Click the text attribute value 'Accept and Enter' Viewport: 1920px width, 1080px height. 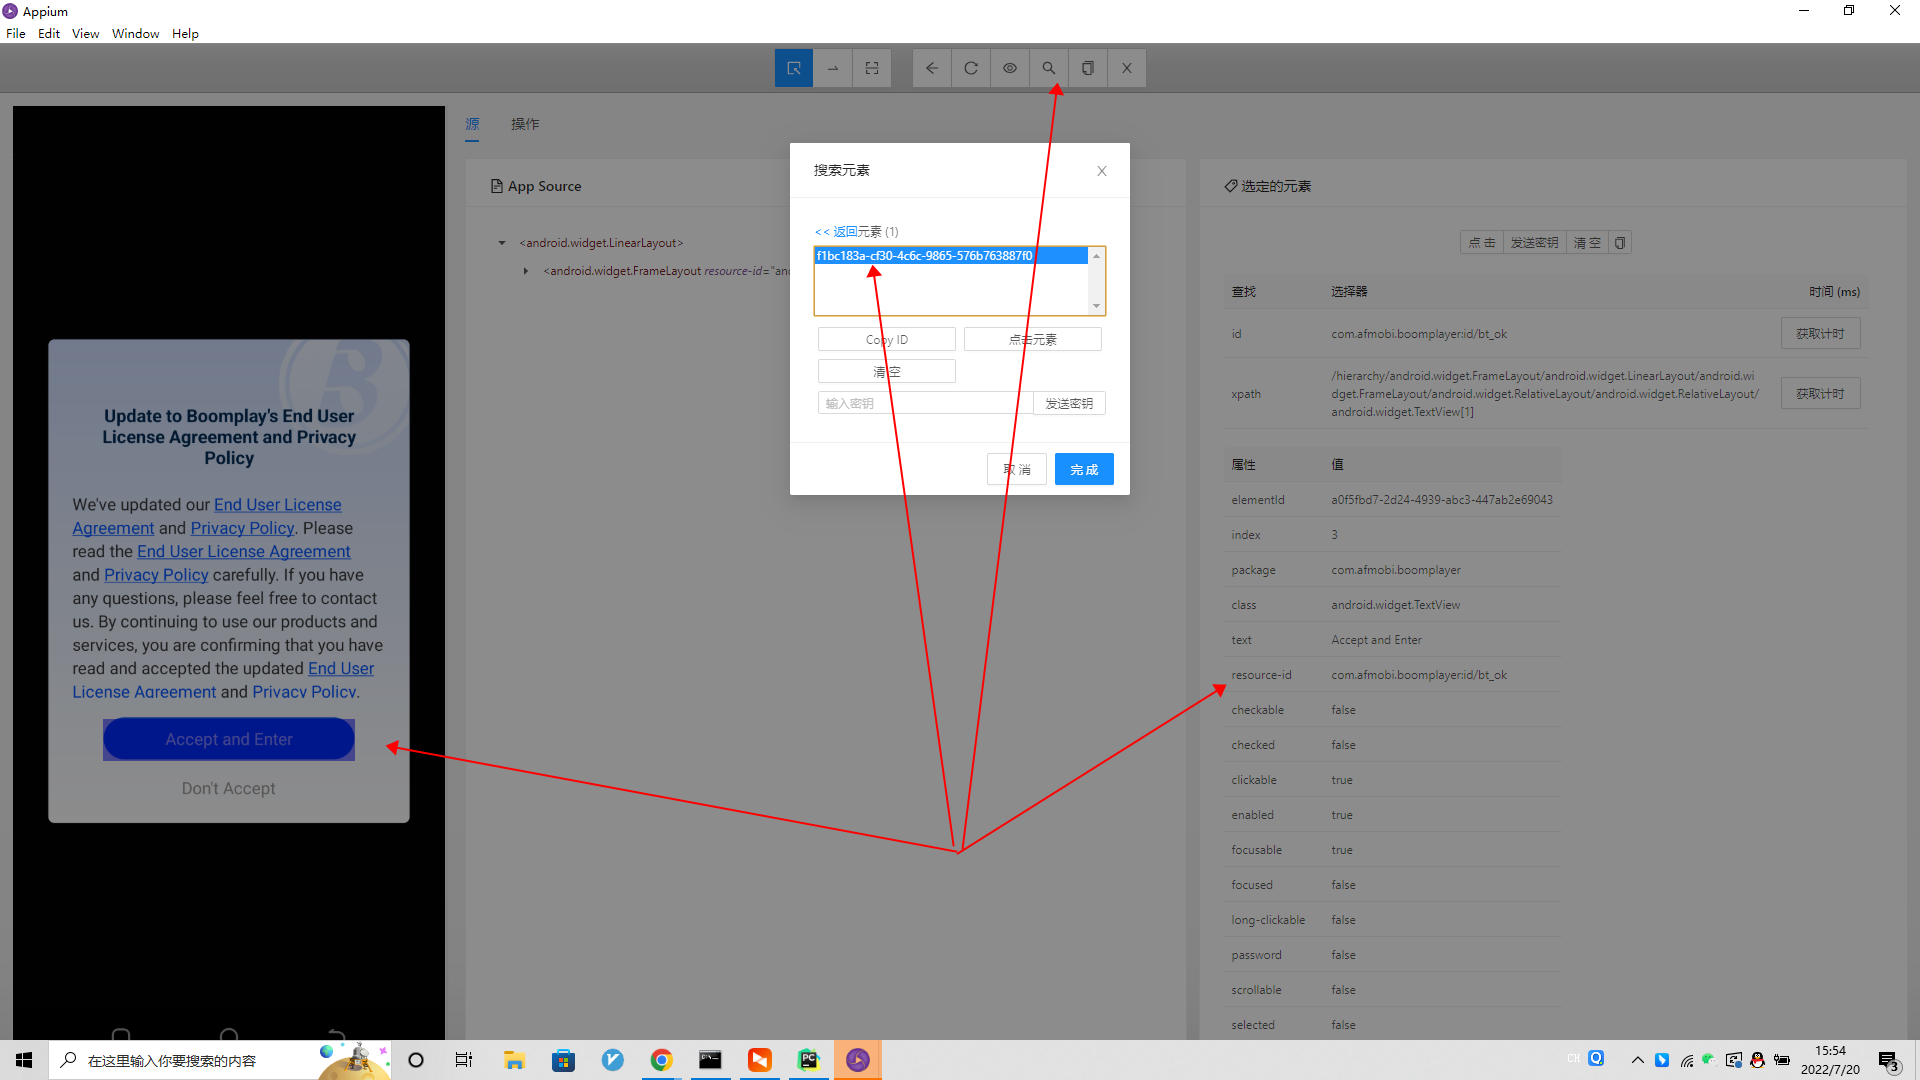point(1376,640)
